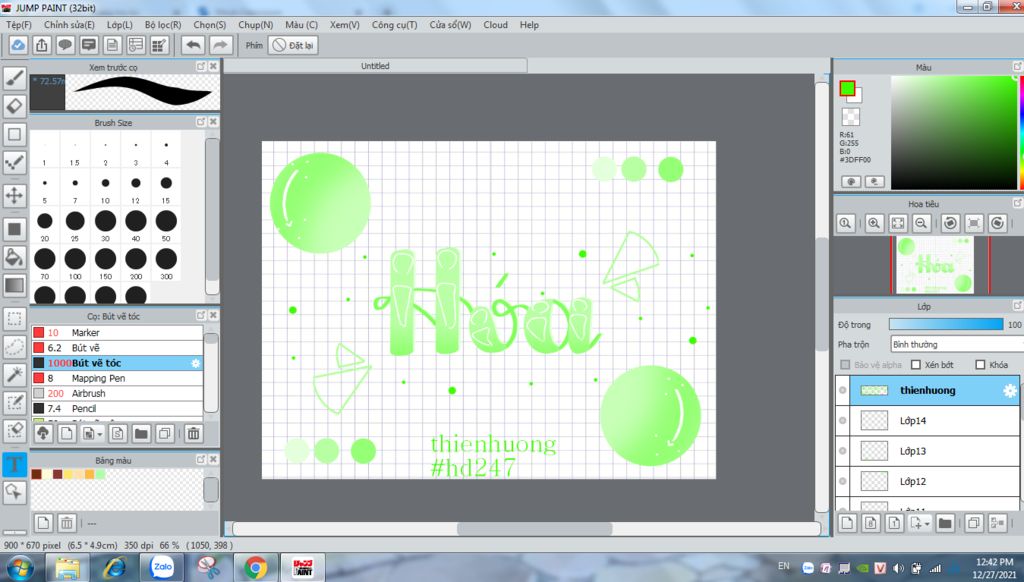Open the Tệp(F) menu
Screen dimensions: 1024x582
[x=19, y=25]
